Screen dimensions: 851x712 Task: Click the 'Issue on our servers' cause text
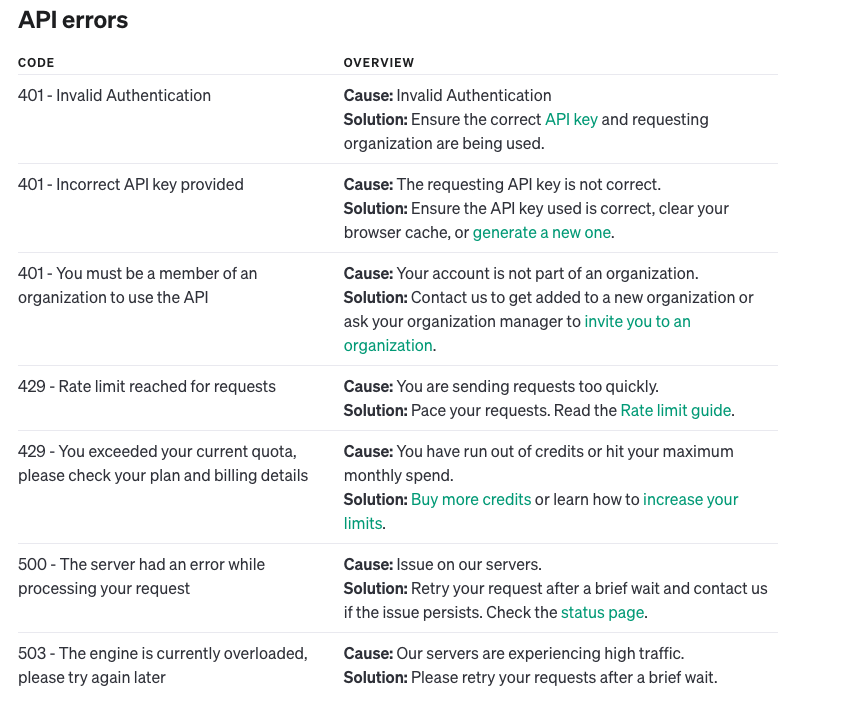[469, 564]
